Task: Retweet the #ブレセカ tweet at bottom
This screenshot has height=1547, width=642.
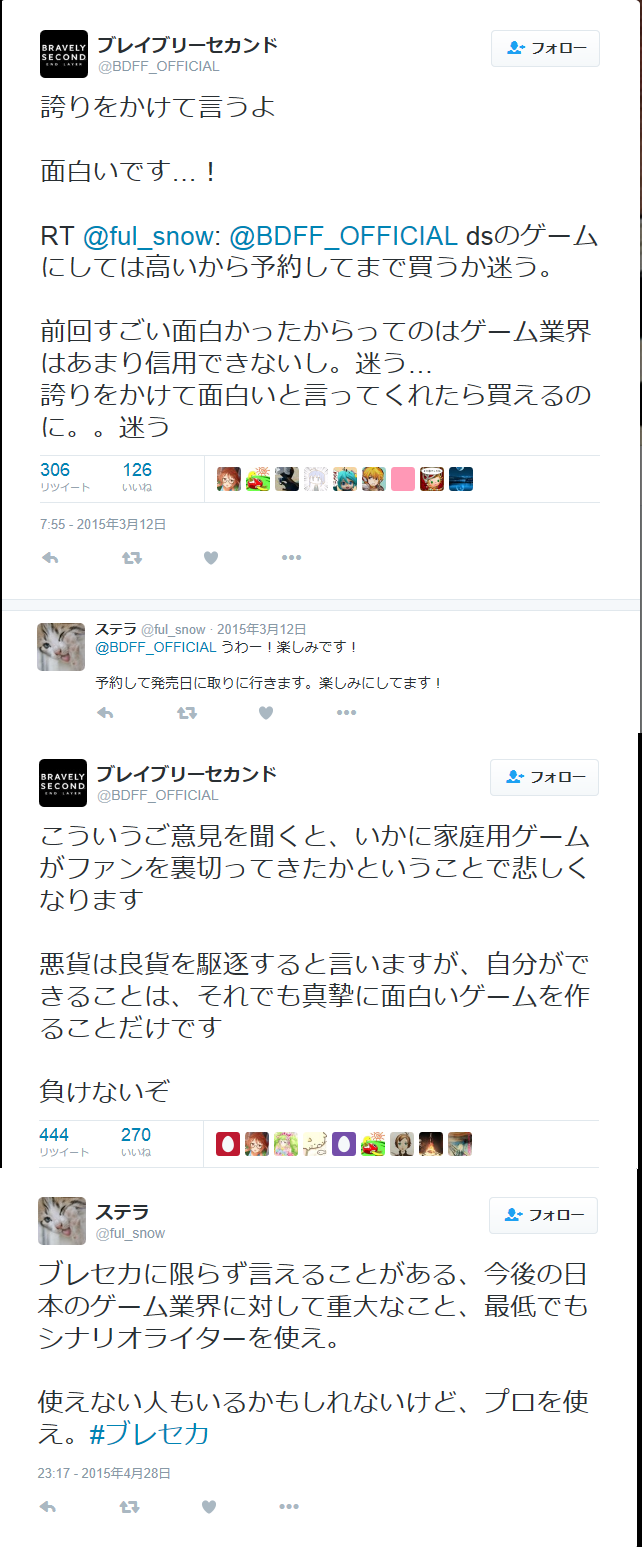Action: point(129,1506)
